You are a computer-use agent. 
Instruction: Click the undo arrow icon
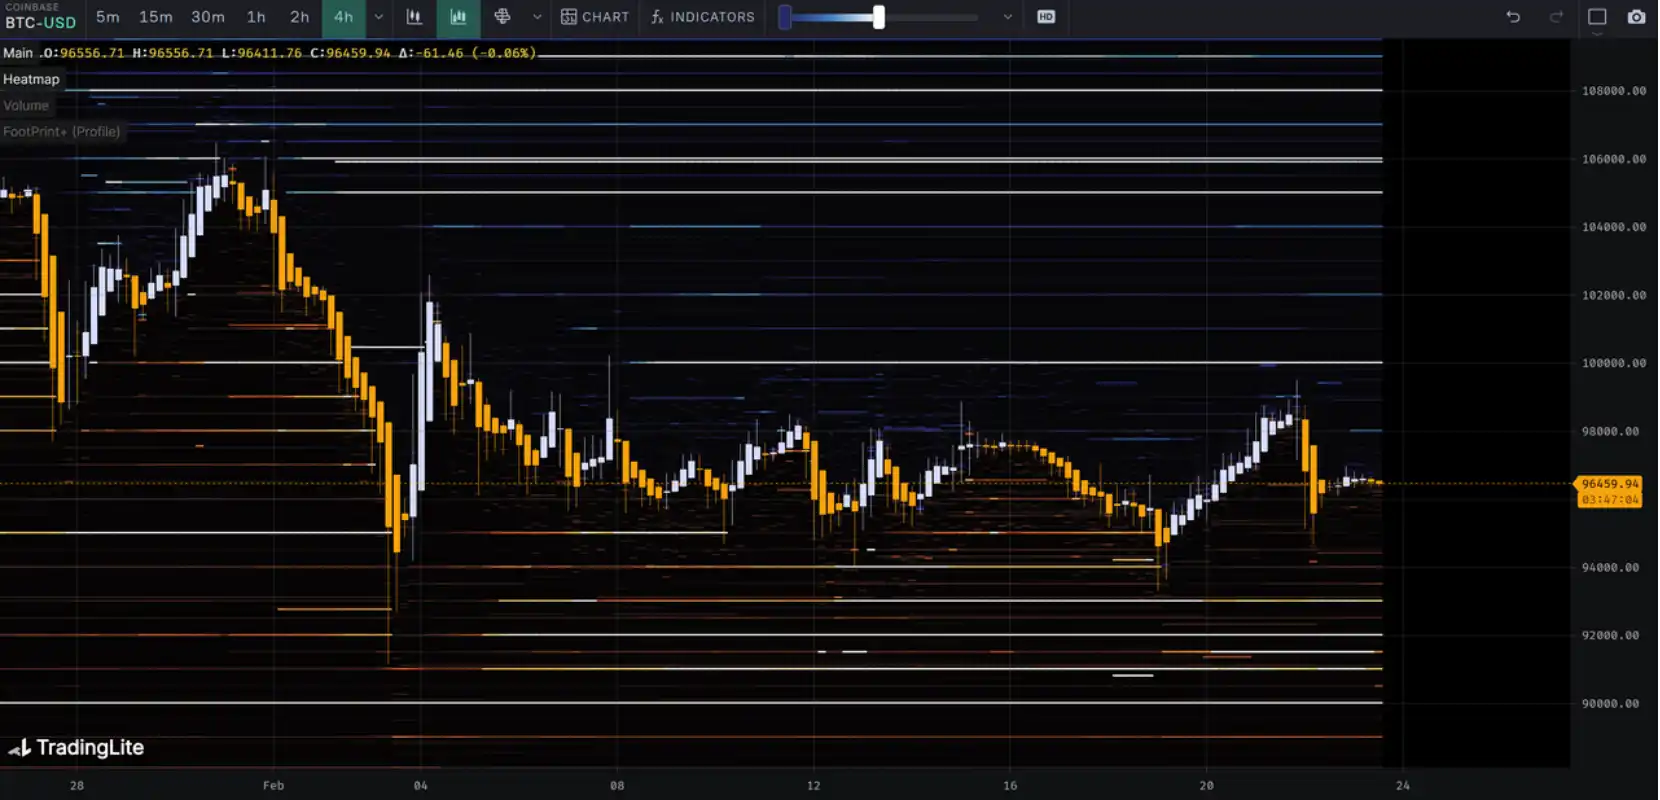(x=1513, y=17)
